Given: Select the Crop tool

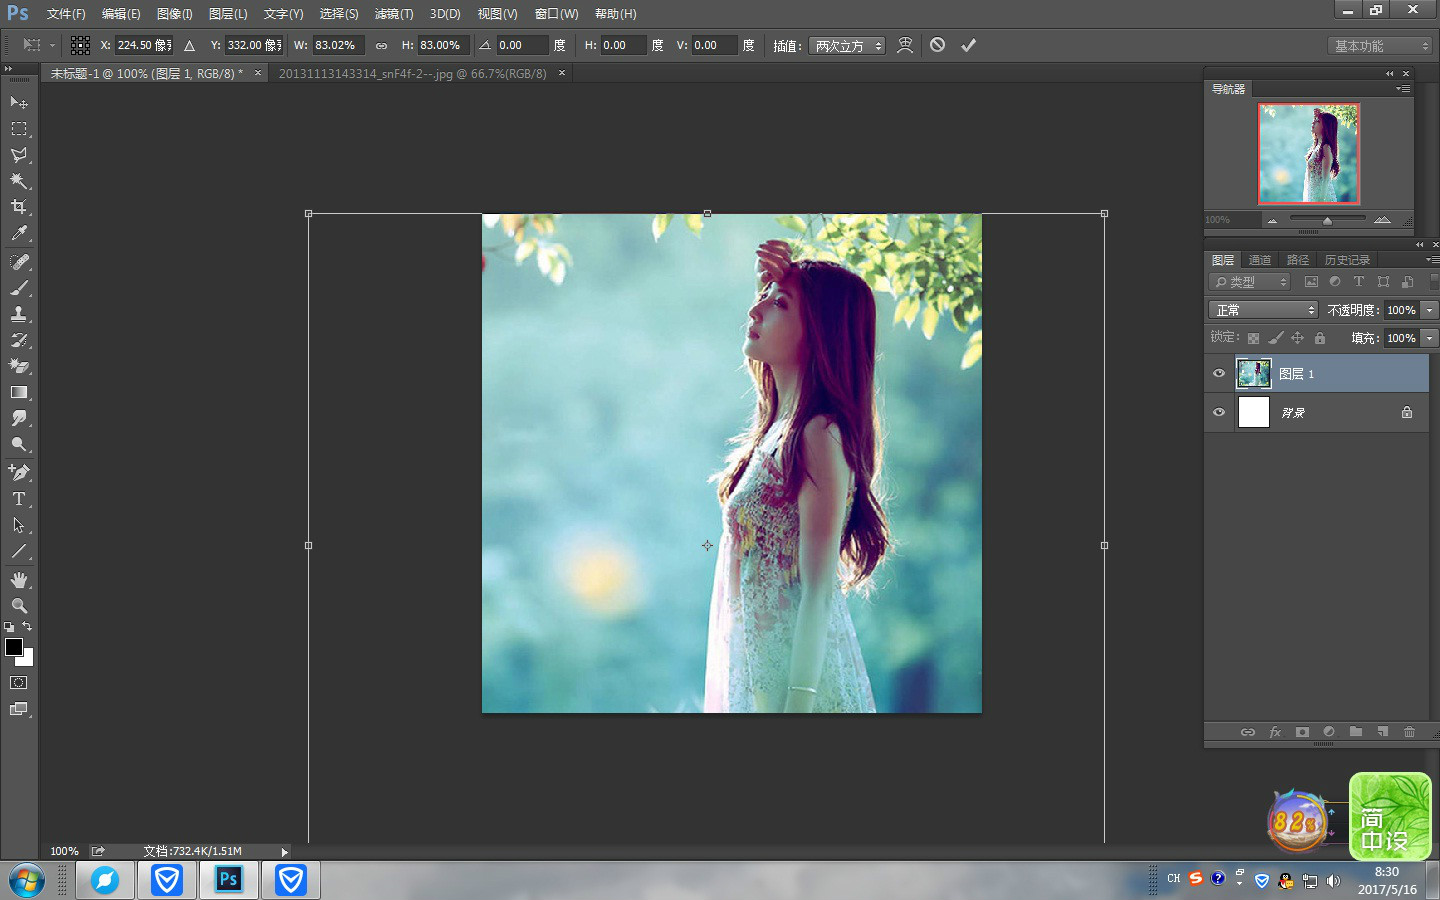Looking at the screenshot, I should coord(19,207).
